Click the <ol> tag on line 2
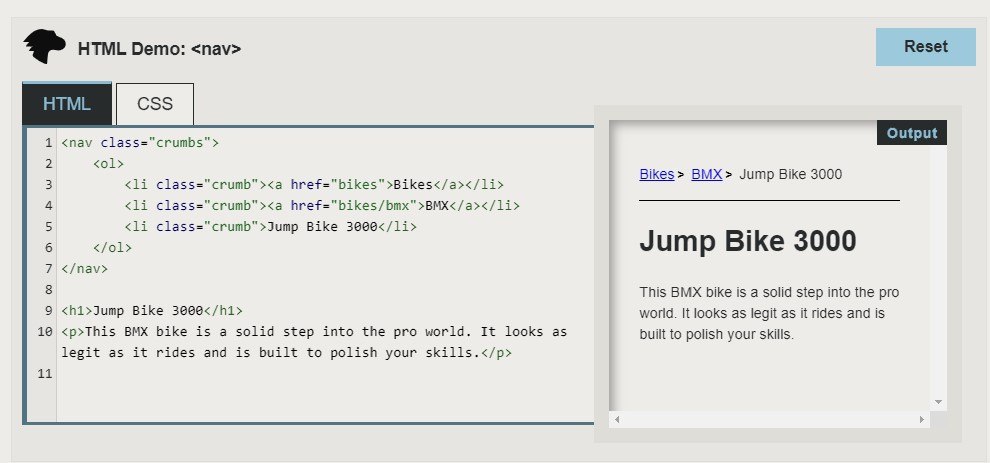This screenshot has width=990, height=463. (x=108, y=164)
